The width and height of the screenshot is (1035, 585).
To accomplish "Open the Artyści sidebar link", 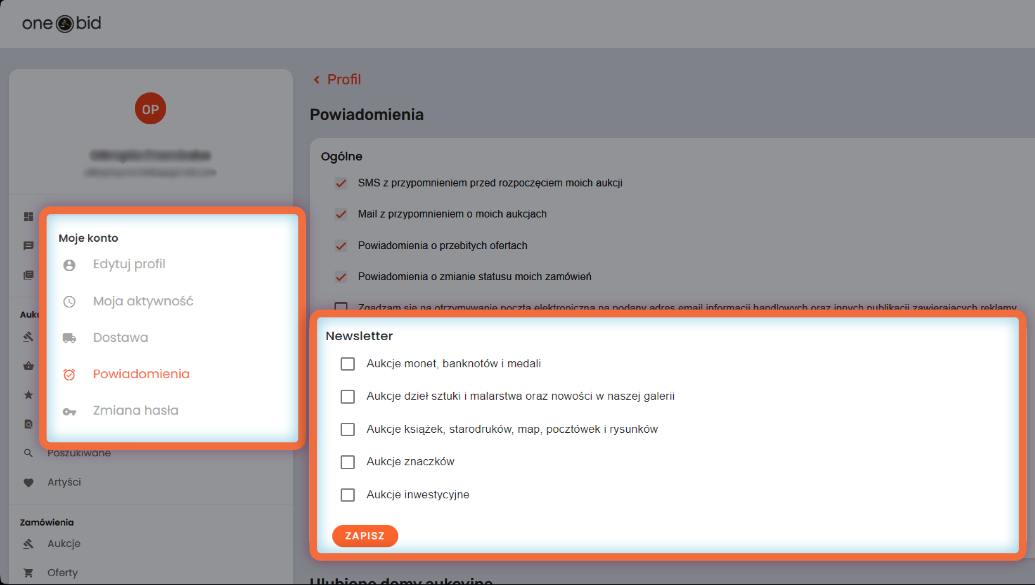I will point(64,483).
